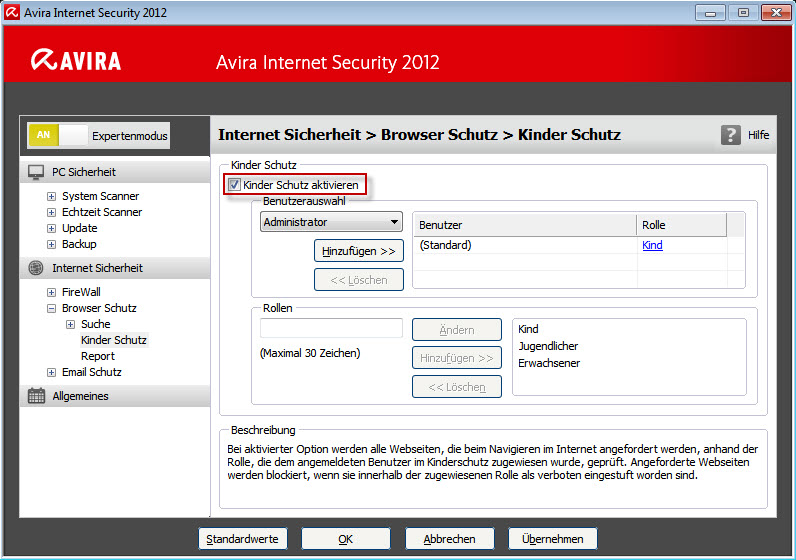This screenshot has height=560, width=796.
Task: Click the role name input field
Action: pos(331,328)
